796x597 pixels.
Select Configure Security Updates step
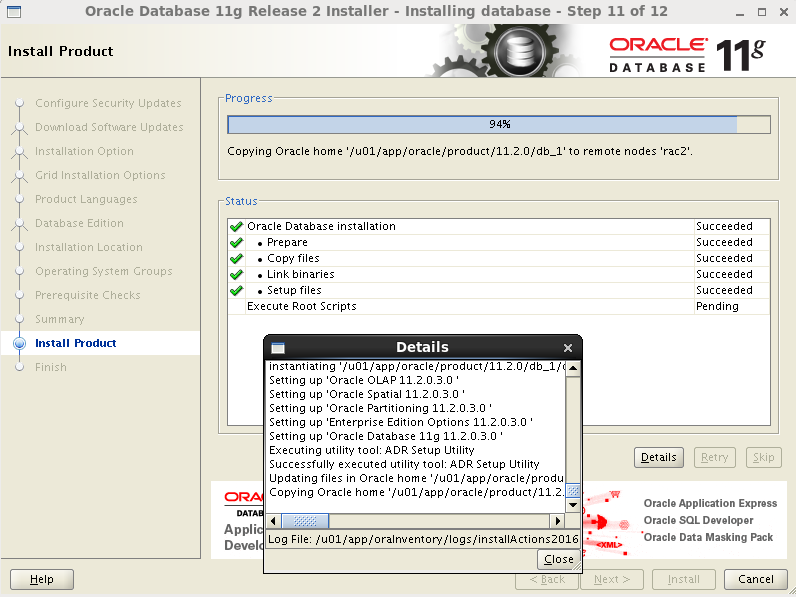108,103
